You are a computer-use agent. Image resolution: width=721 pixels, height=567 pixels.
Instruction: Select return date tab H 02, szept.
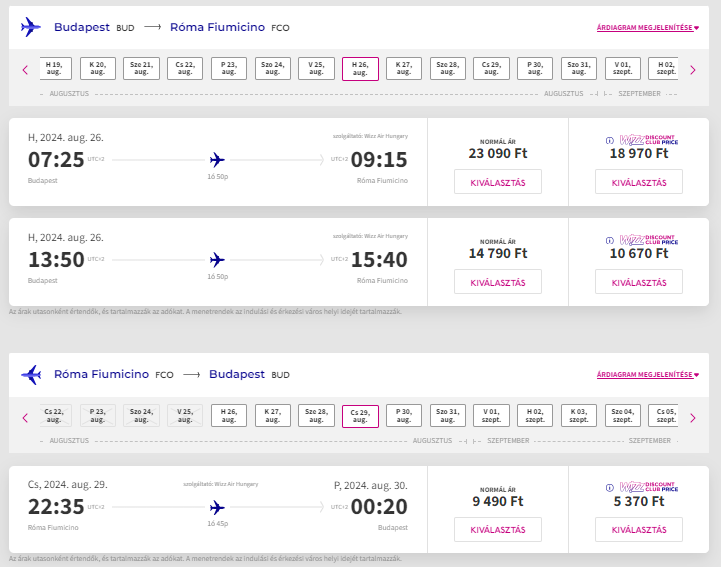[x=536, y=417]
